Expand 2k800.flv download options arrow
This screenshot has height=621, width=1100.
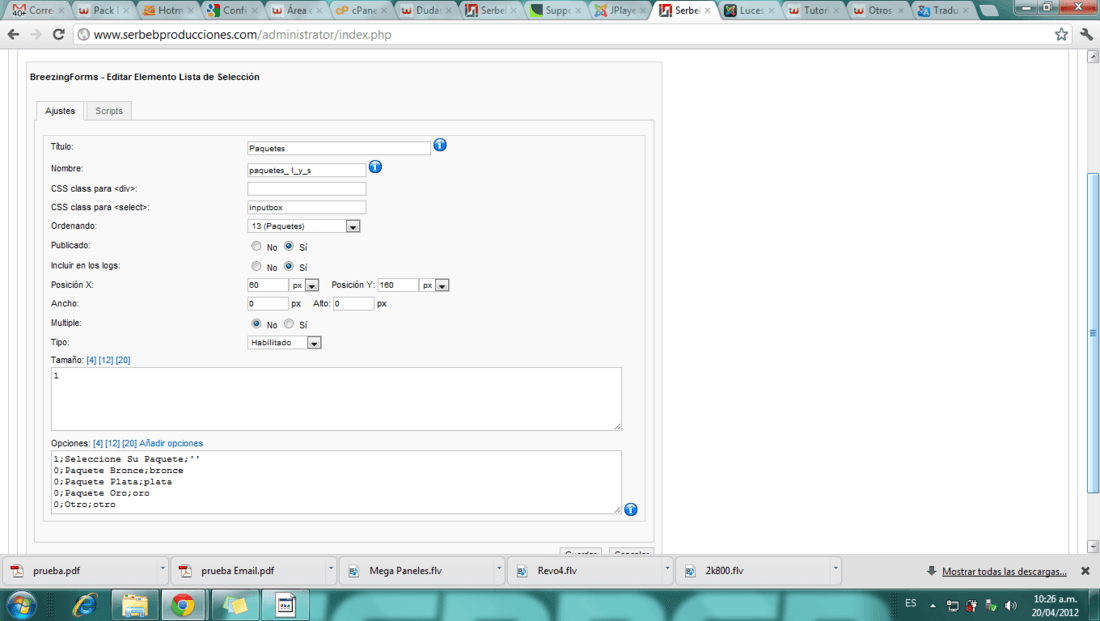836,569
